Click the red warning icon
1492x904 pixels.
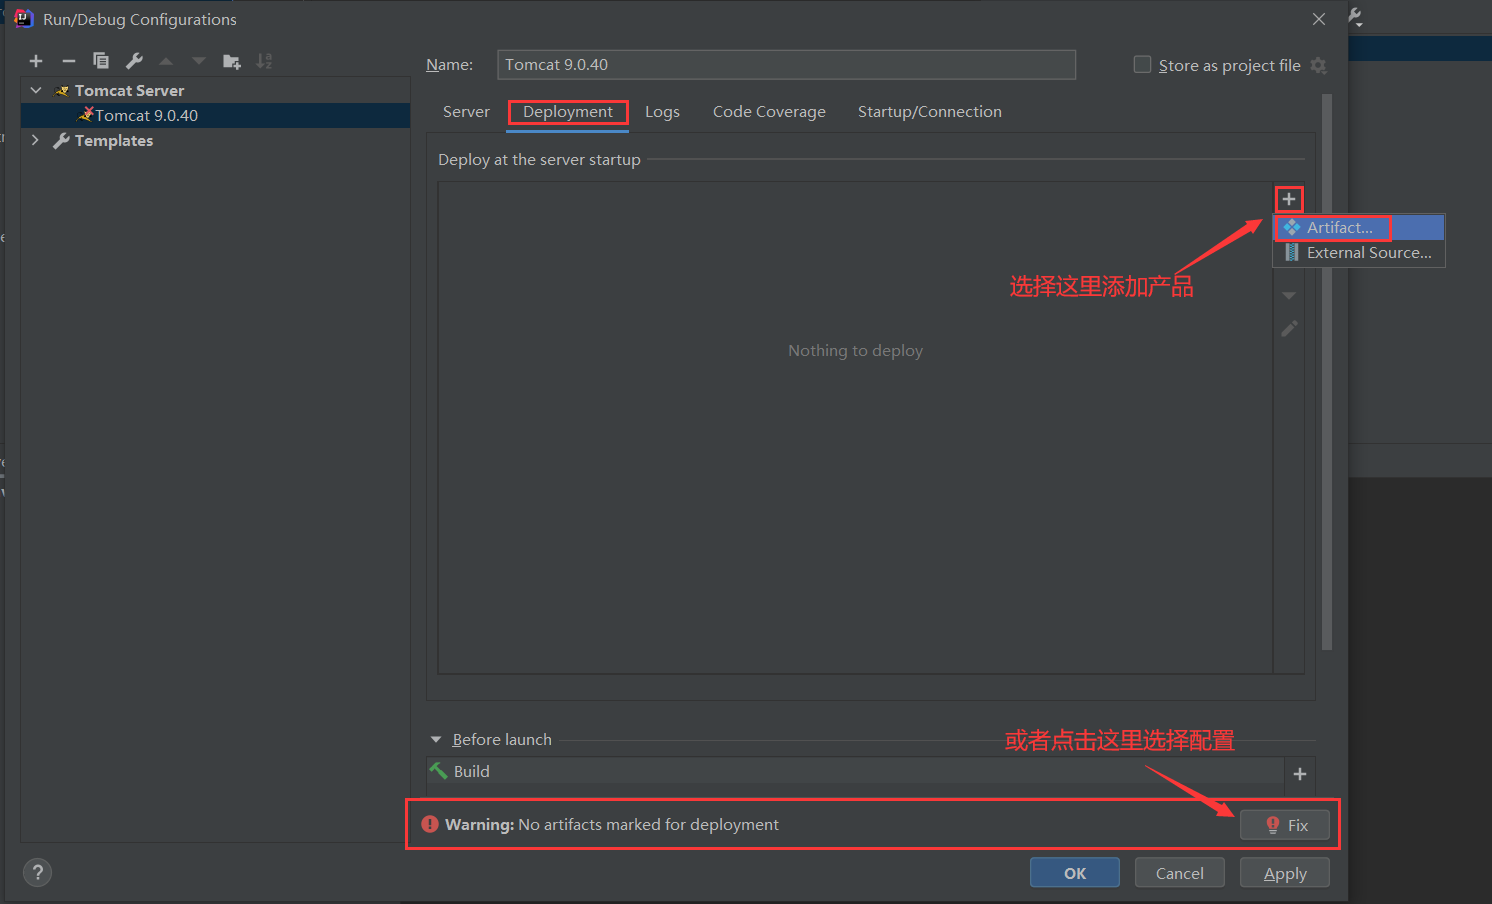tap(430, 824)
